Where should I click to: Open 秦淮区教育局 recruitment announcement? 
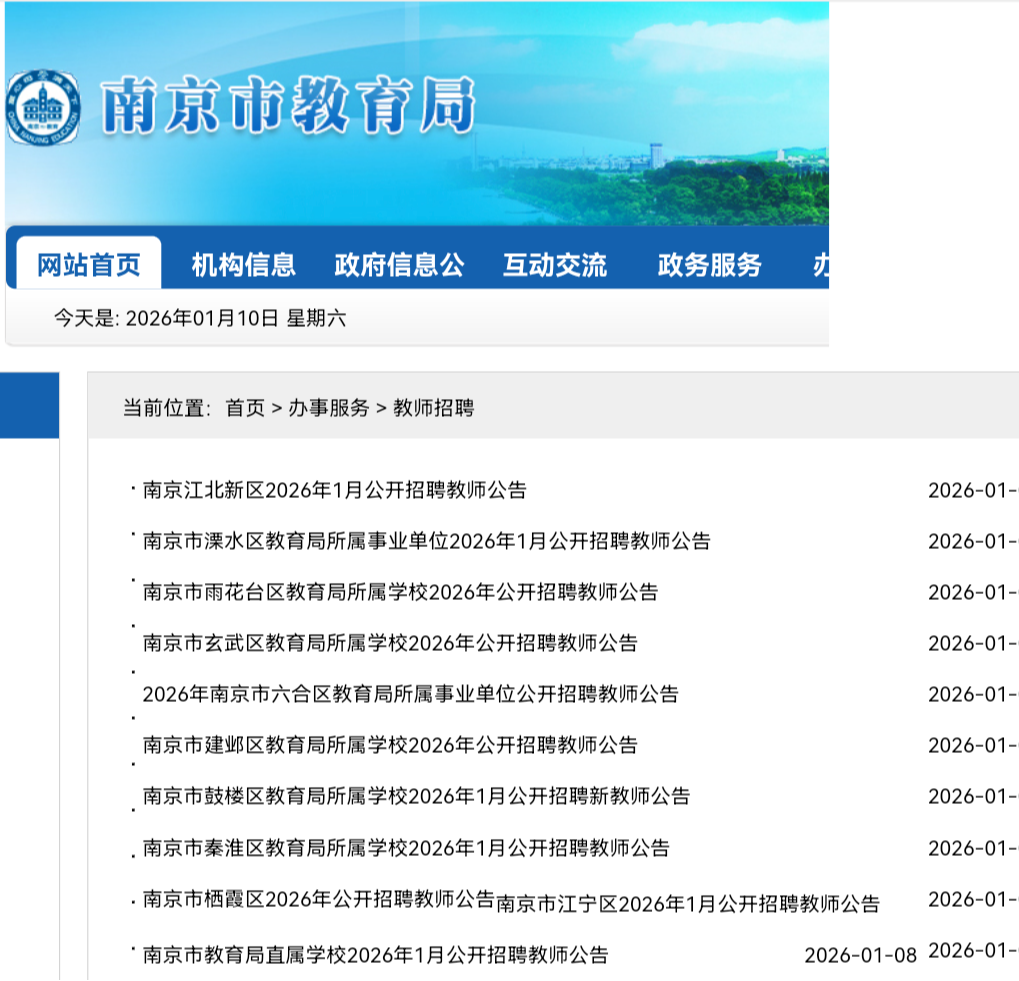pos(406,848)
